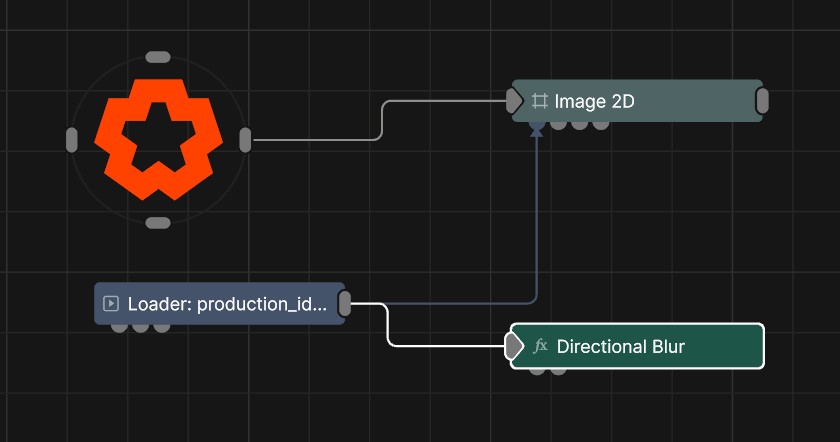Select the Directional Blur node title
Screen dimensions: 840x442
coord(620,347)
